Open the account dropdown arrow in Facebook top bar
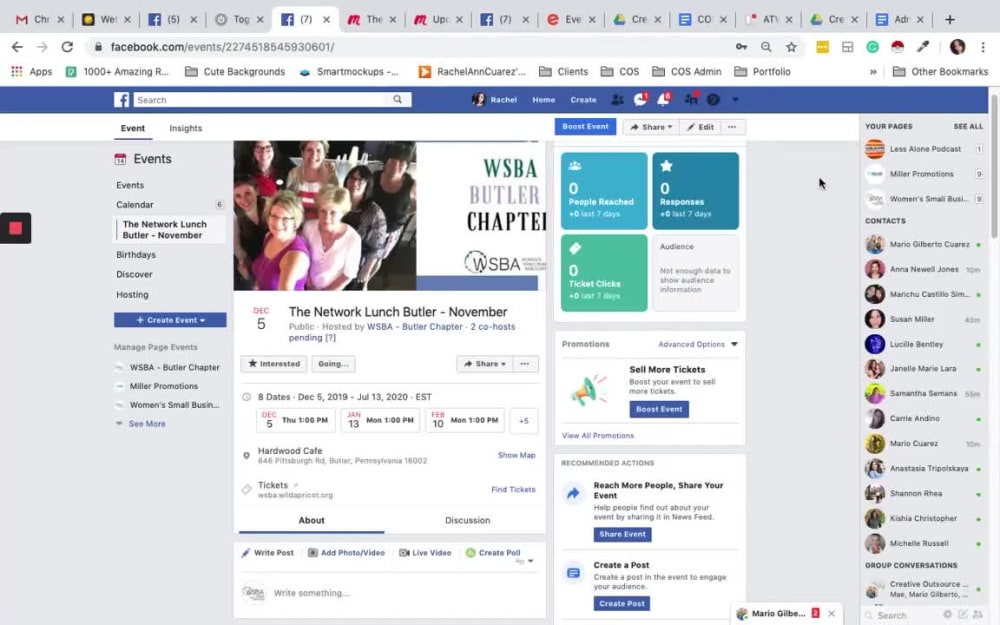The height and width of the screenshot is (625, 1000). (x=735, y=99)
